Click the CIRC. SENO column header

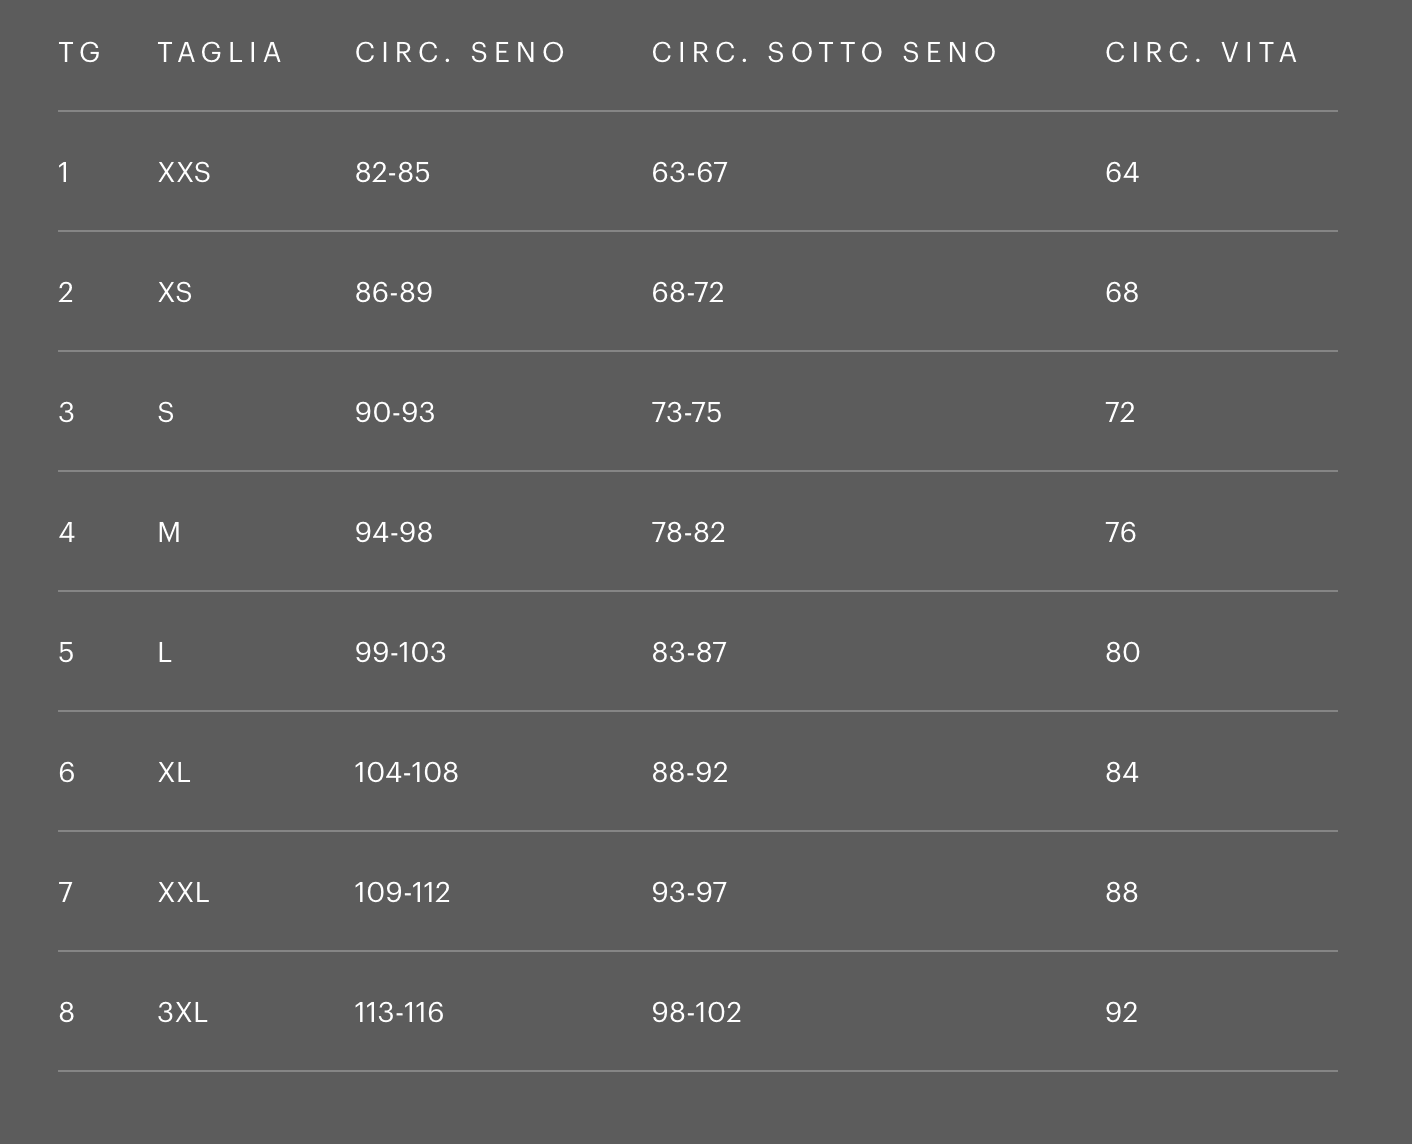coord(461,52)
